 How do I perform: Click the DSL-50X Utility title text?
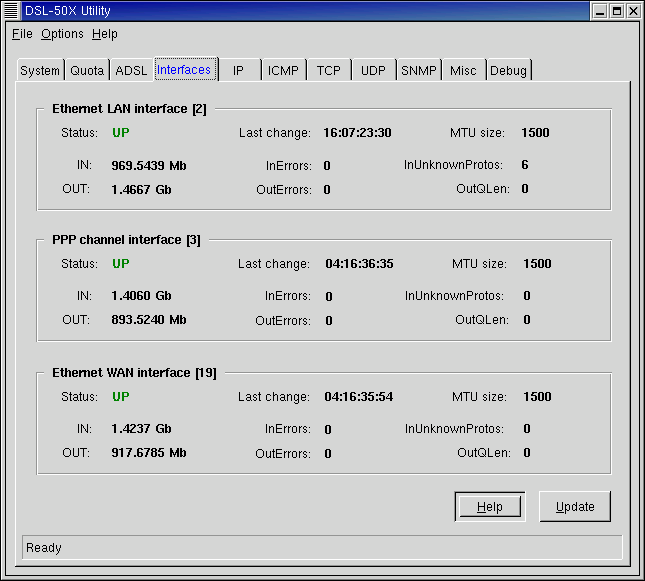[68, 11]
